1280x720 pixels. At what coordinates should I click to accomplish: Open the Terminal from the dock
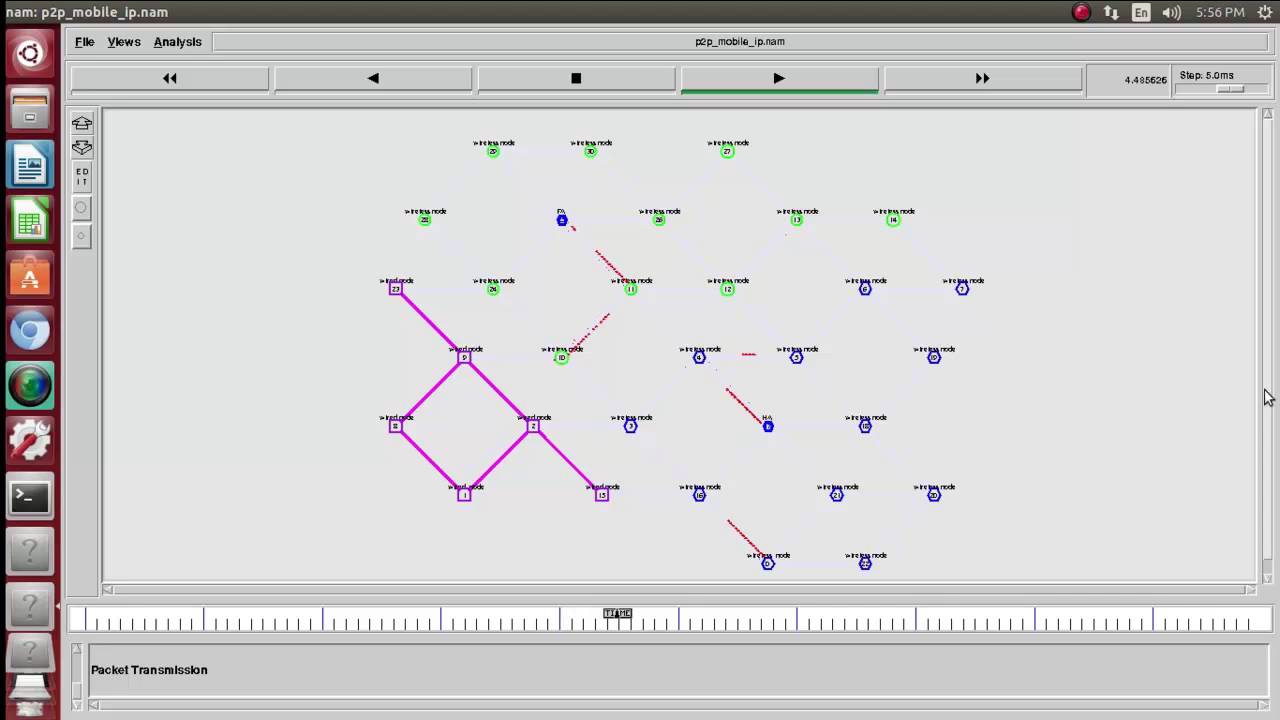(30, 496)
